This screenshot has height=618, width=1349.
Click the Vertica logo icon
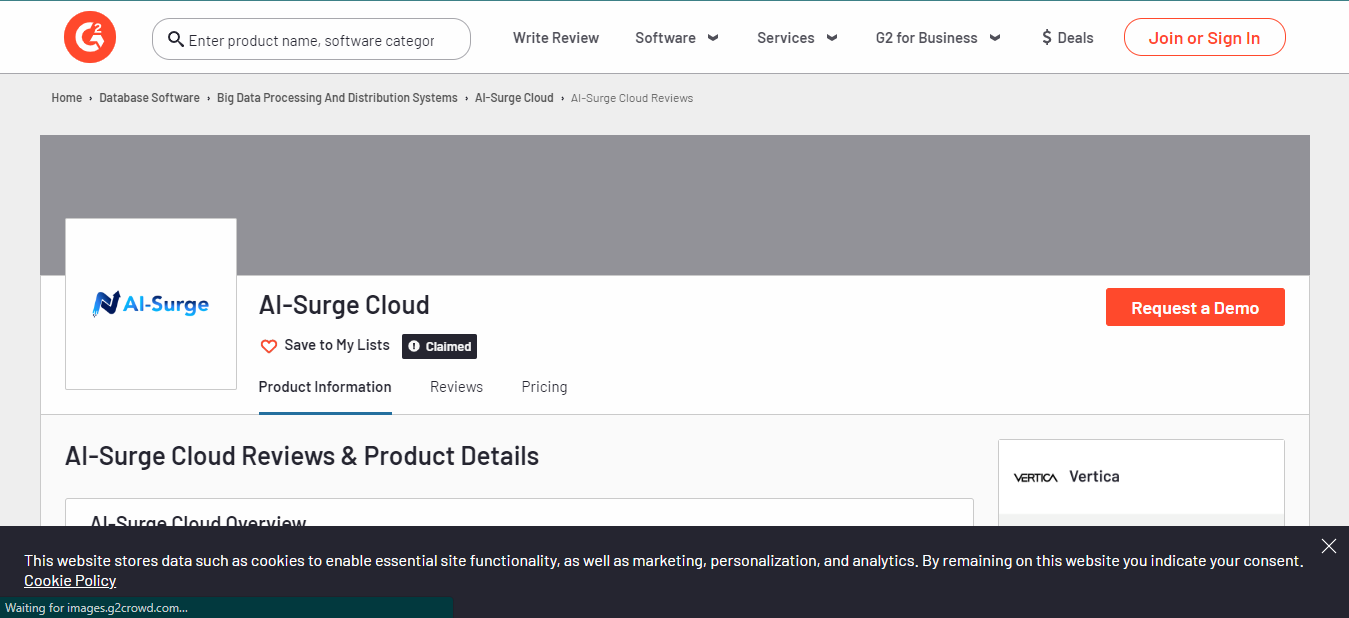[1035, 477]
